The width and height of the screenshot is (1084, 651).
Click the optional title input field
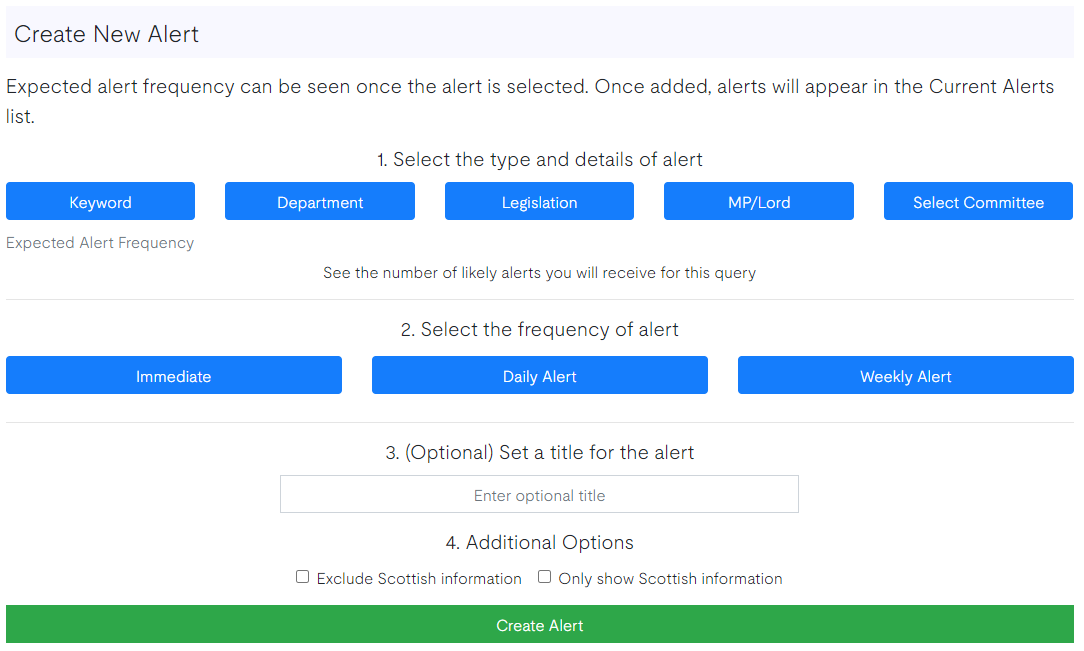pos(539,495)
